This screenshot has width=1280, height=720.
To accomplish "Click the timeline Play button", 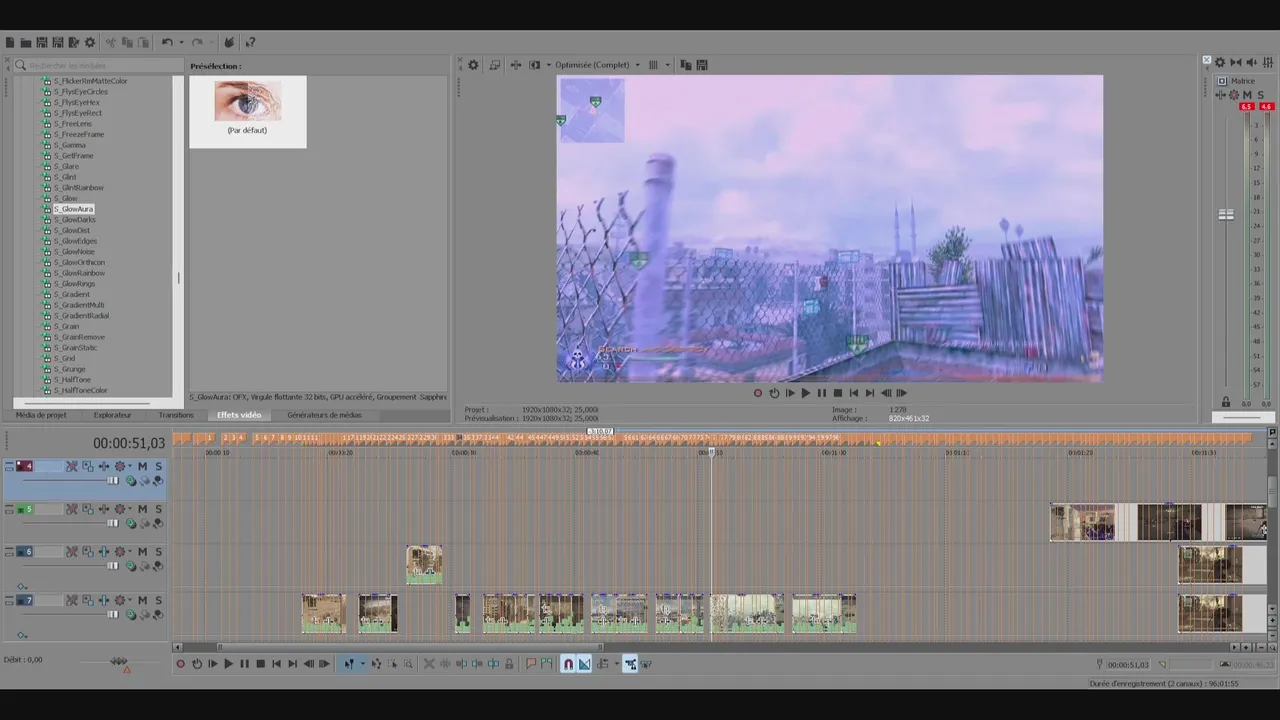I will click(x=228, y=664).
